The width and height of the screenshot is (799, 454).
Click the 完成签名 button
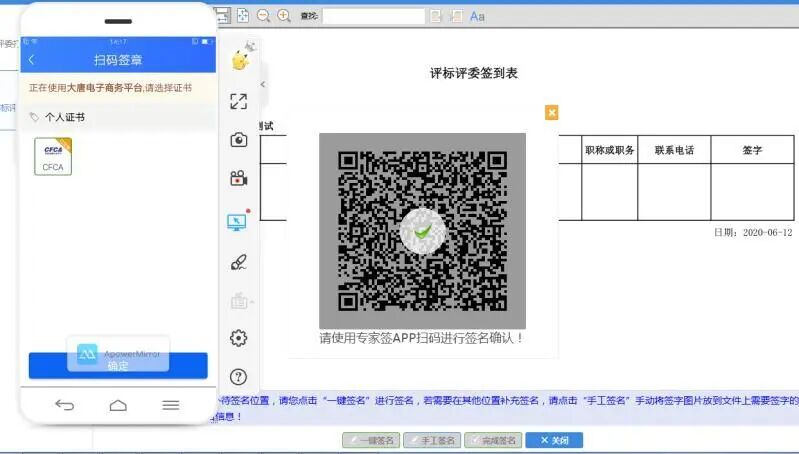pyautogui.click(x=493, y=440)
